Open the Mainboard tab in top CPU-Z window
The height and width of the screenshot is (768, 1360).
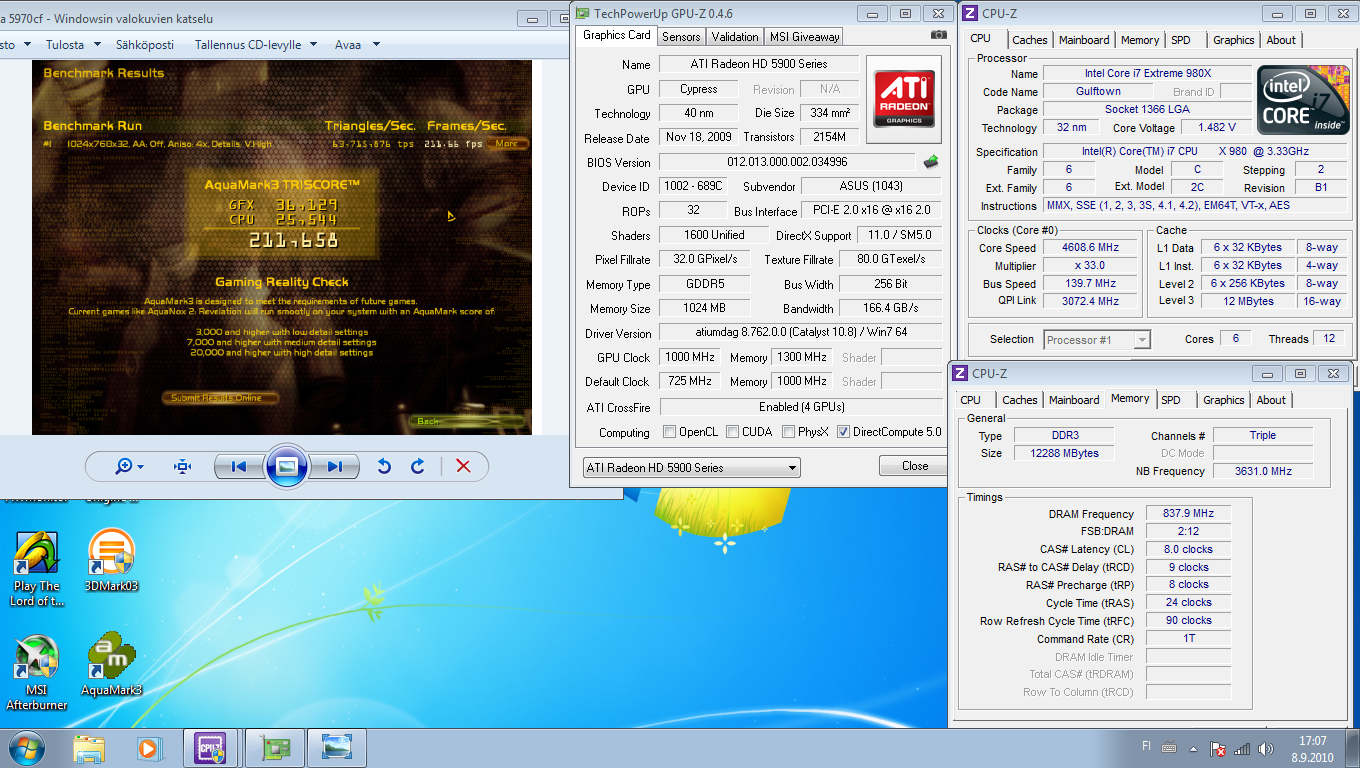[1084, 40]
